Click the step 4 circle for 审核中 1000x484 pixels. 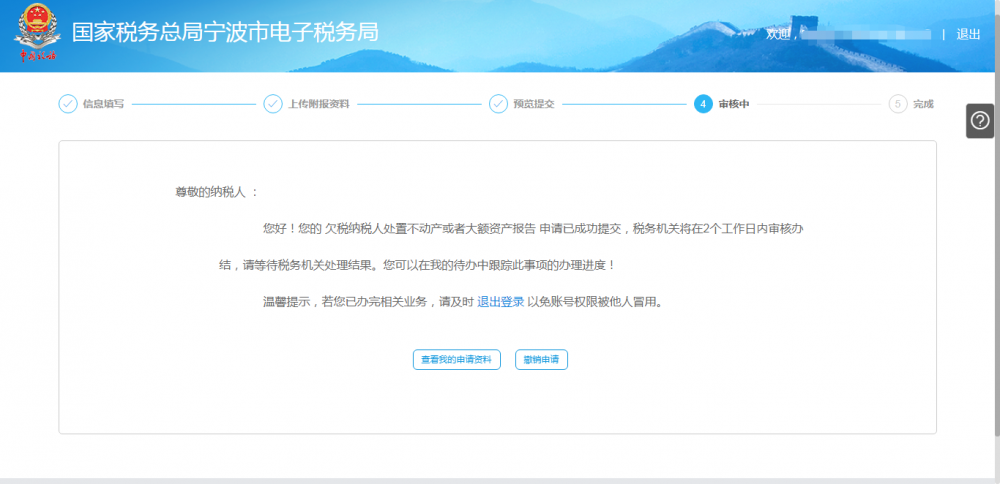click(x=703, y=104)
